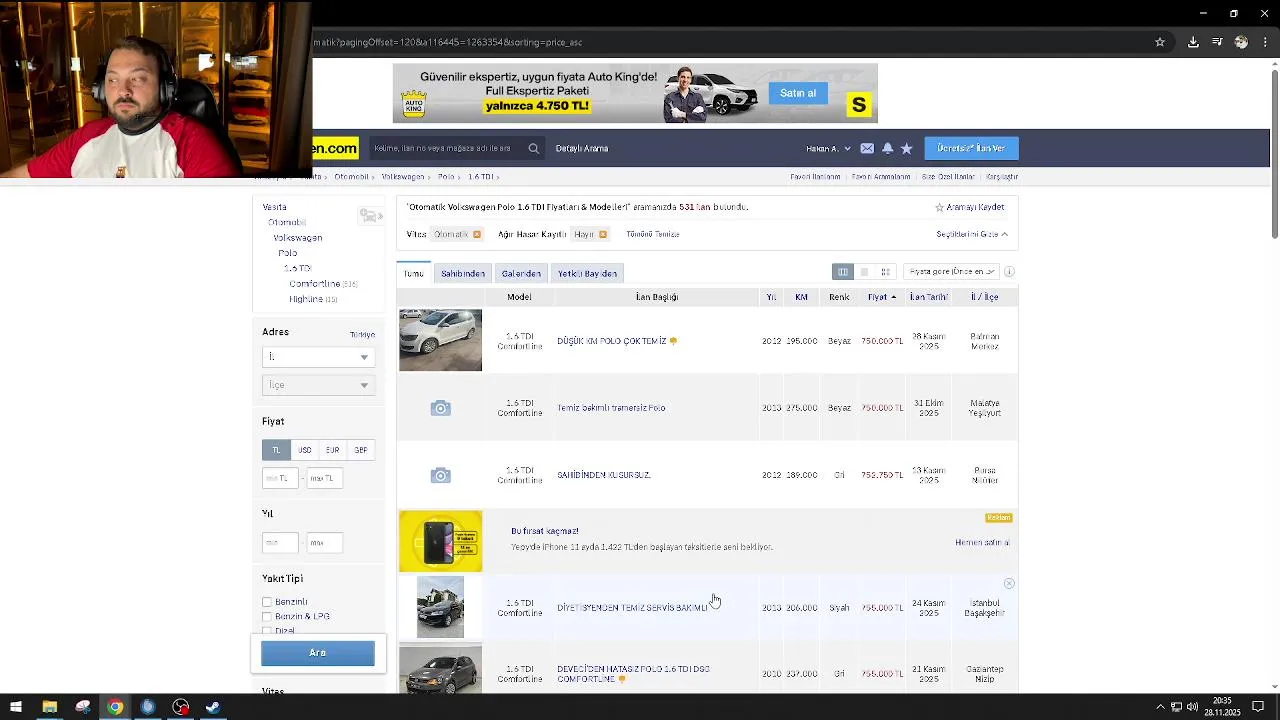The width and height of the screenshot is (1280, 720).
Task: Close the iPhone ad with the small x
Action: (1009, 583)
